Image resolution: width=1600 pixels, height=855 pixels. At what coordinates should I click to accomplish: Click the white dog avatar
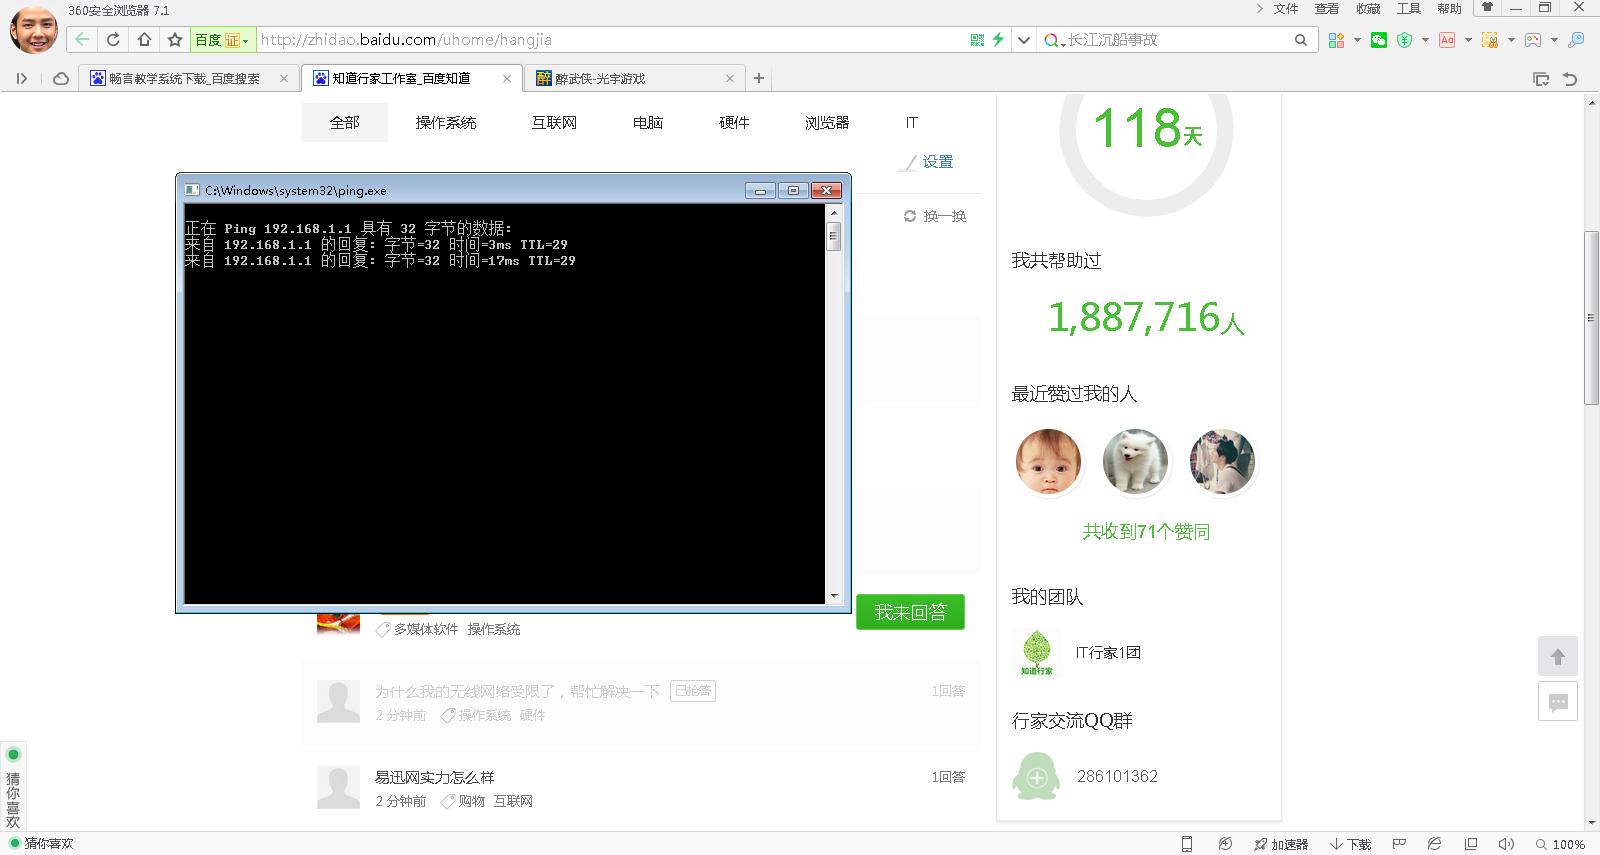(x=1135, y=462)
